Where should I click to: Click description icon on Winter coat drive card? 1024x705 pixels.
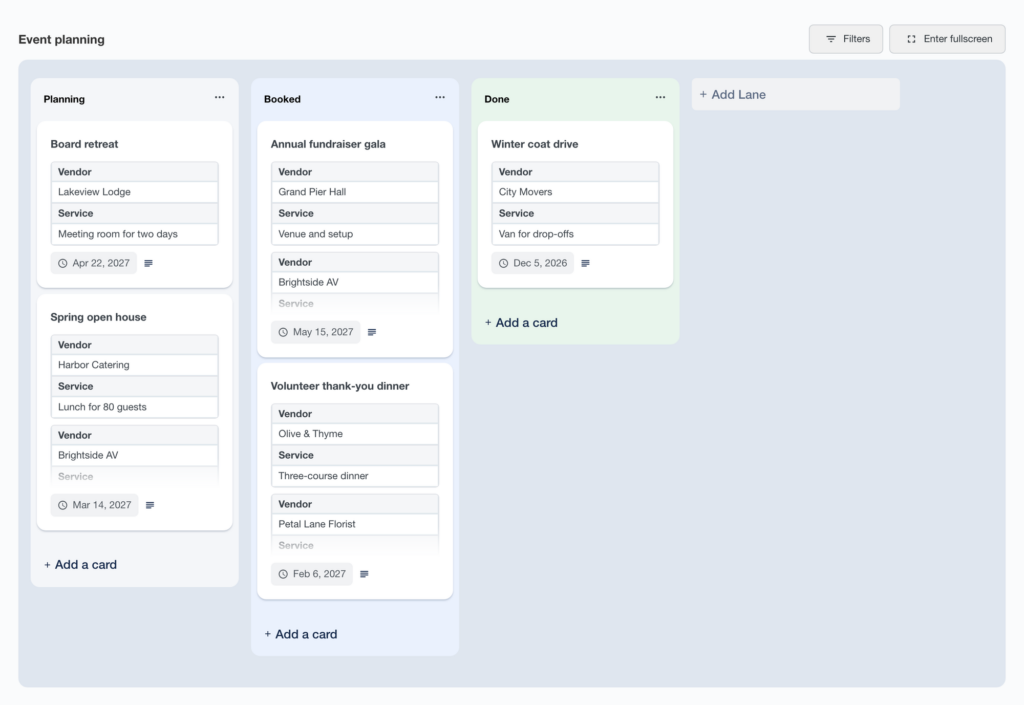(585, 263)
